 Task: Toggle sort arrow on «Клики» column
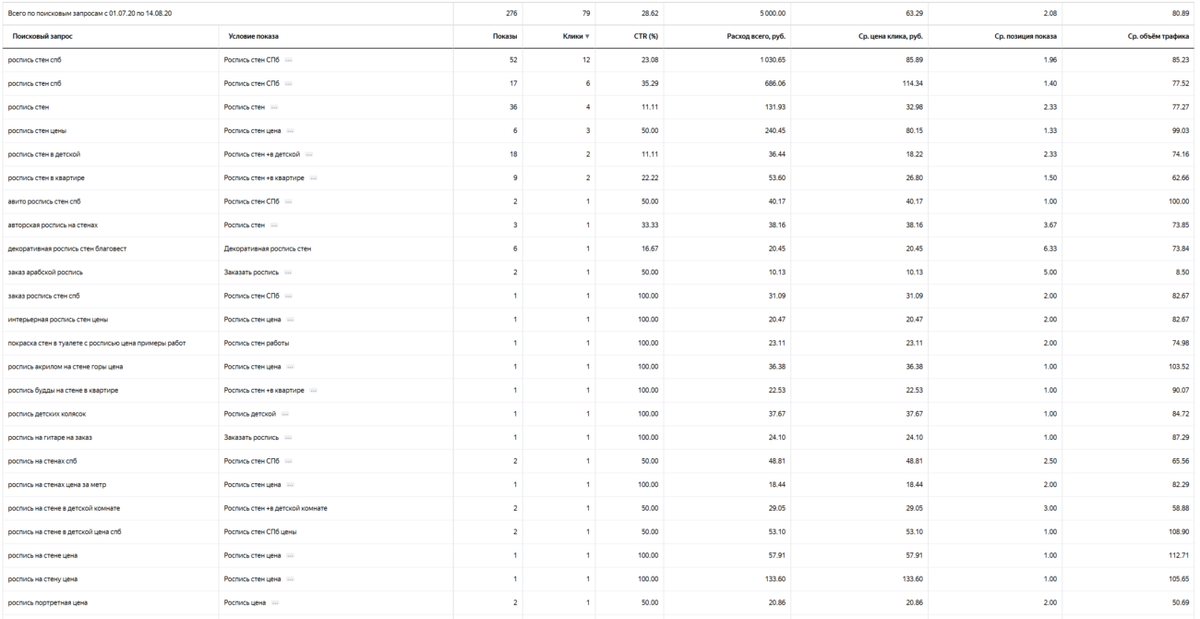tap(587, 36)
